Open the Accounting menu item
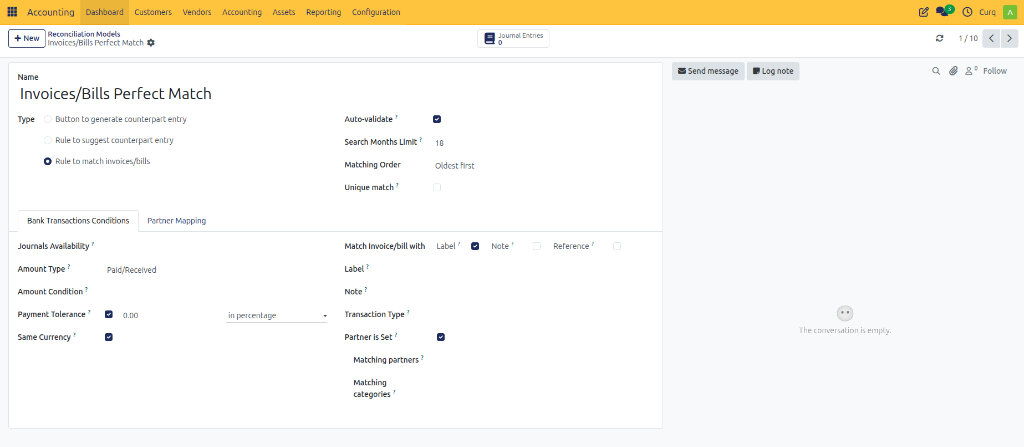The height and width of the screenshot is (447, 1024). click(242, 12)
